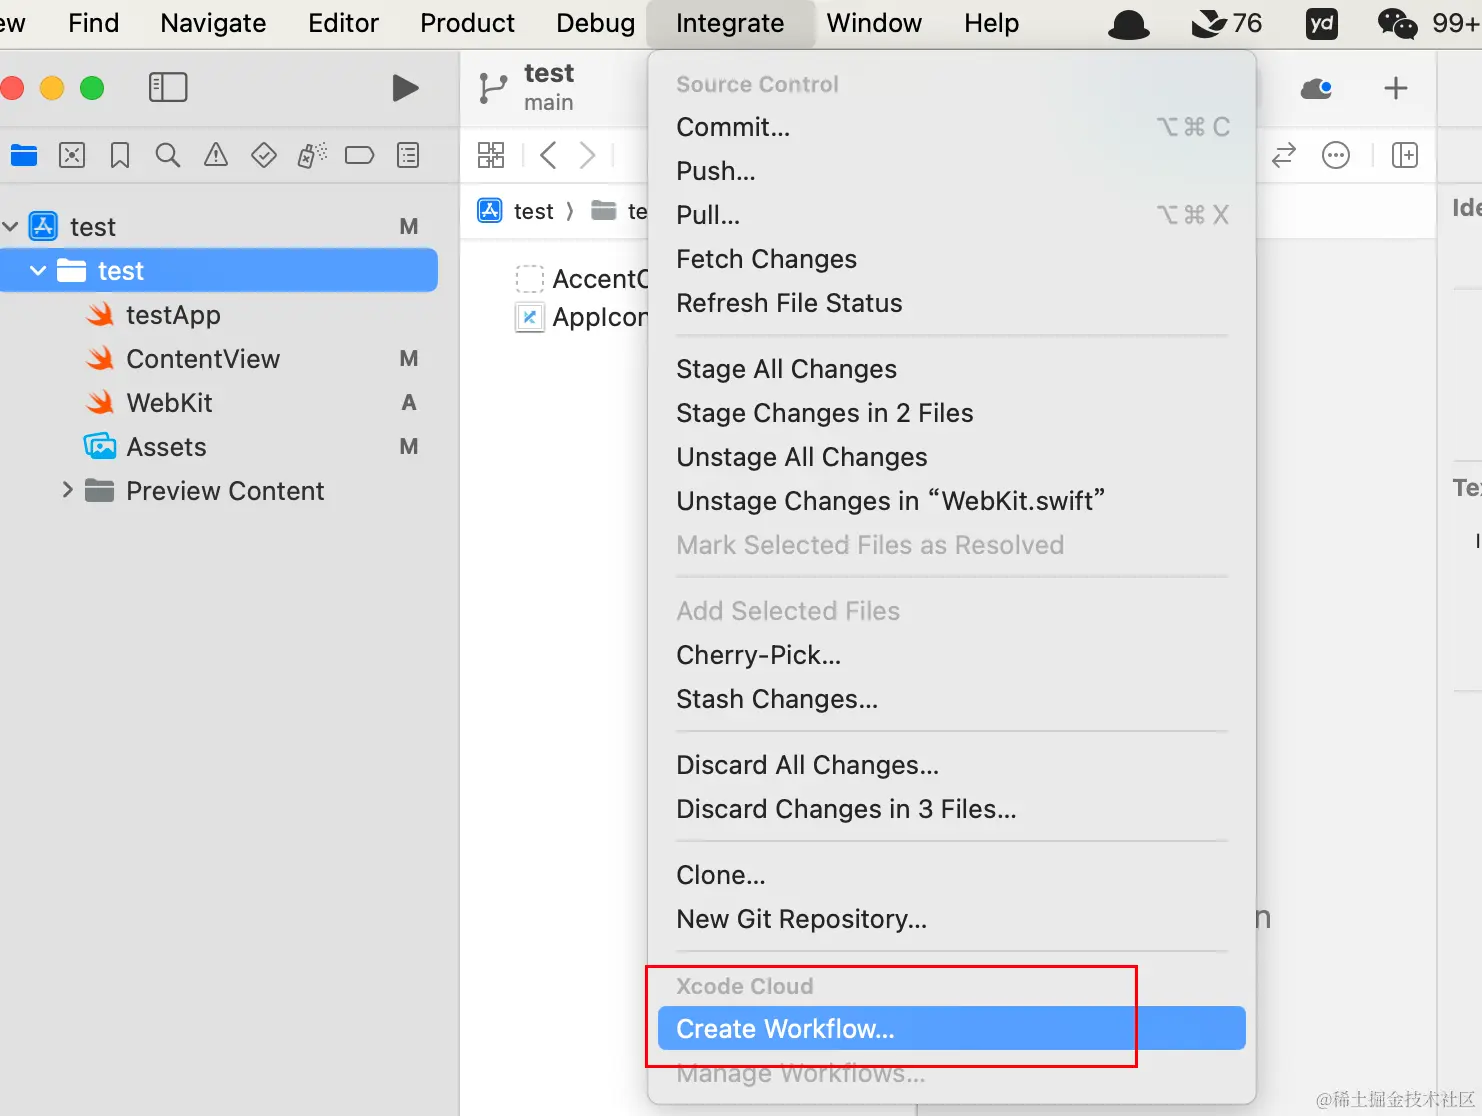
Task: Open the Editor menu
Action: click(343, 23)
